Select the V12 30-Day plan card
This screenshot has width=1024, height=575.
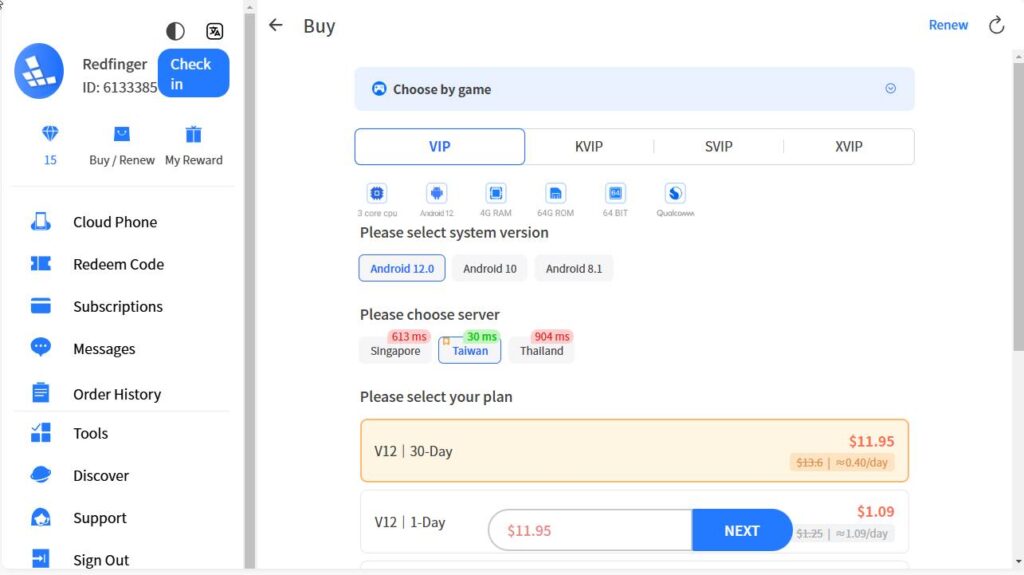coord(634,451)
